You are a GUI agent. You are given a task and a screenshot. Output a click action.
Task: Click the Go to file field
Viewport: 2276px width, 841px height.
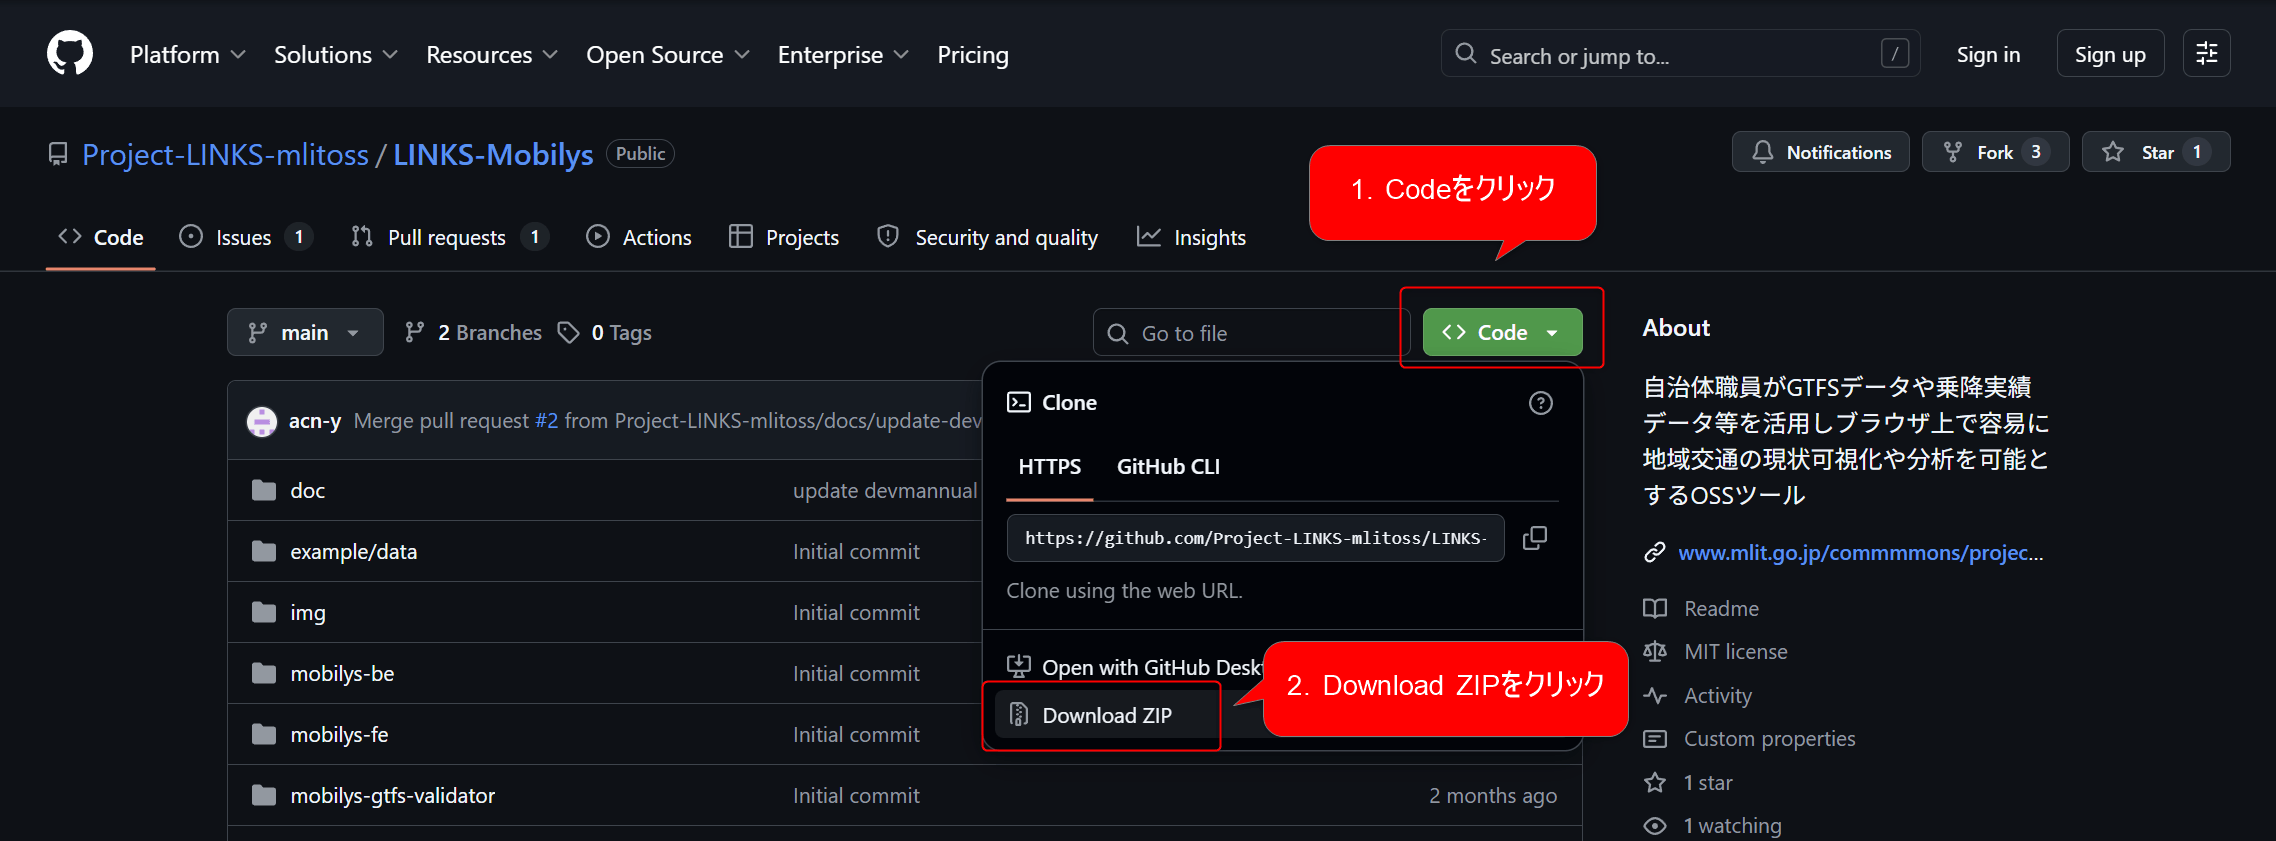pos(1251,333)
